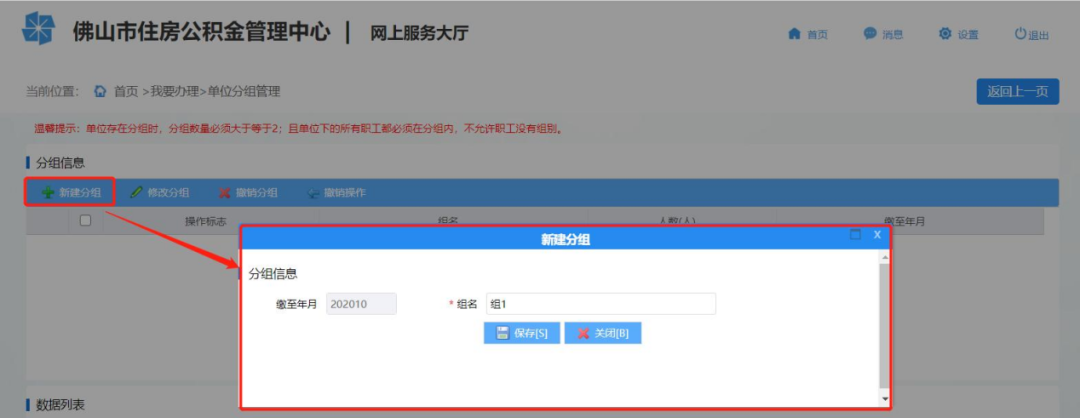Close 新建分组 dialog with title-bar X
Image resolution: width=1080 pixels, height=418 pixels.
[877, 235]
